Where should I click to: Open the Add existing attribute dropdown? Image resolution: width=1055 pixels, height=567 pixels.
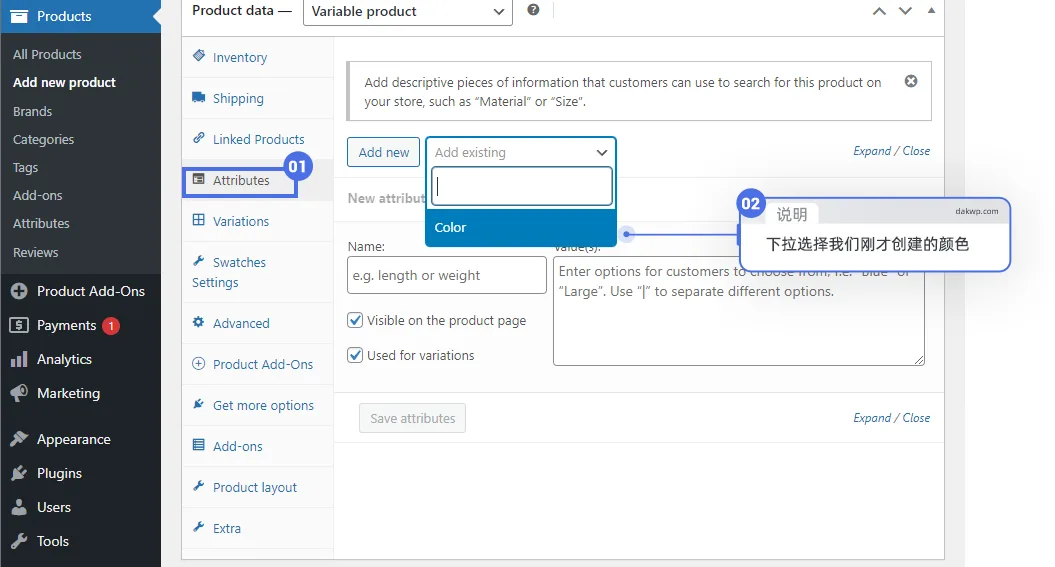click(x=521, y=152)
